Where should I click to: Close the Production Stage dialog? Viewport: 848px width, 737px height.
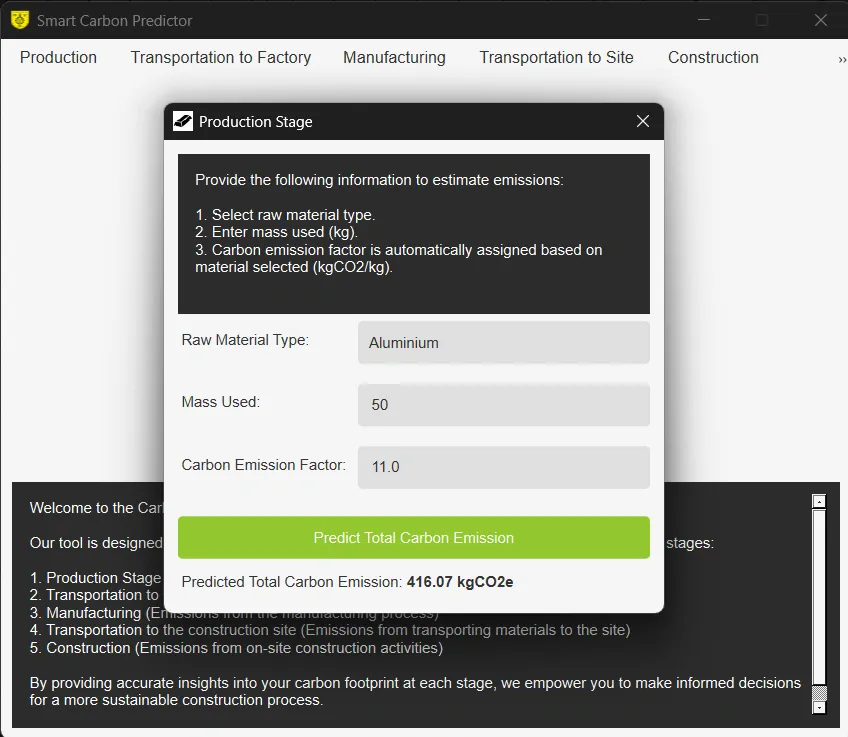coord(643,121)
